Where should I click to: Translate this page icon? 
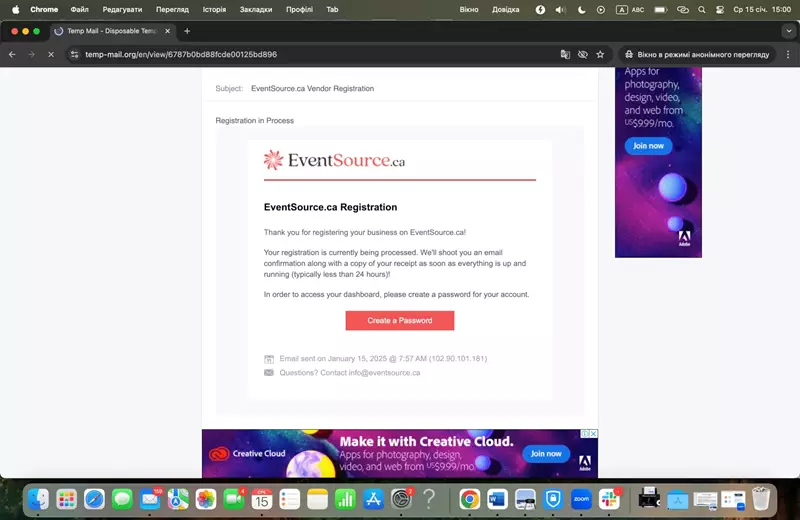[565, 54]
